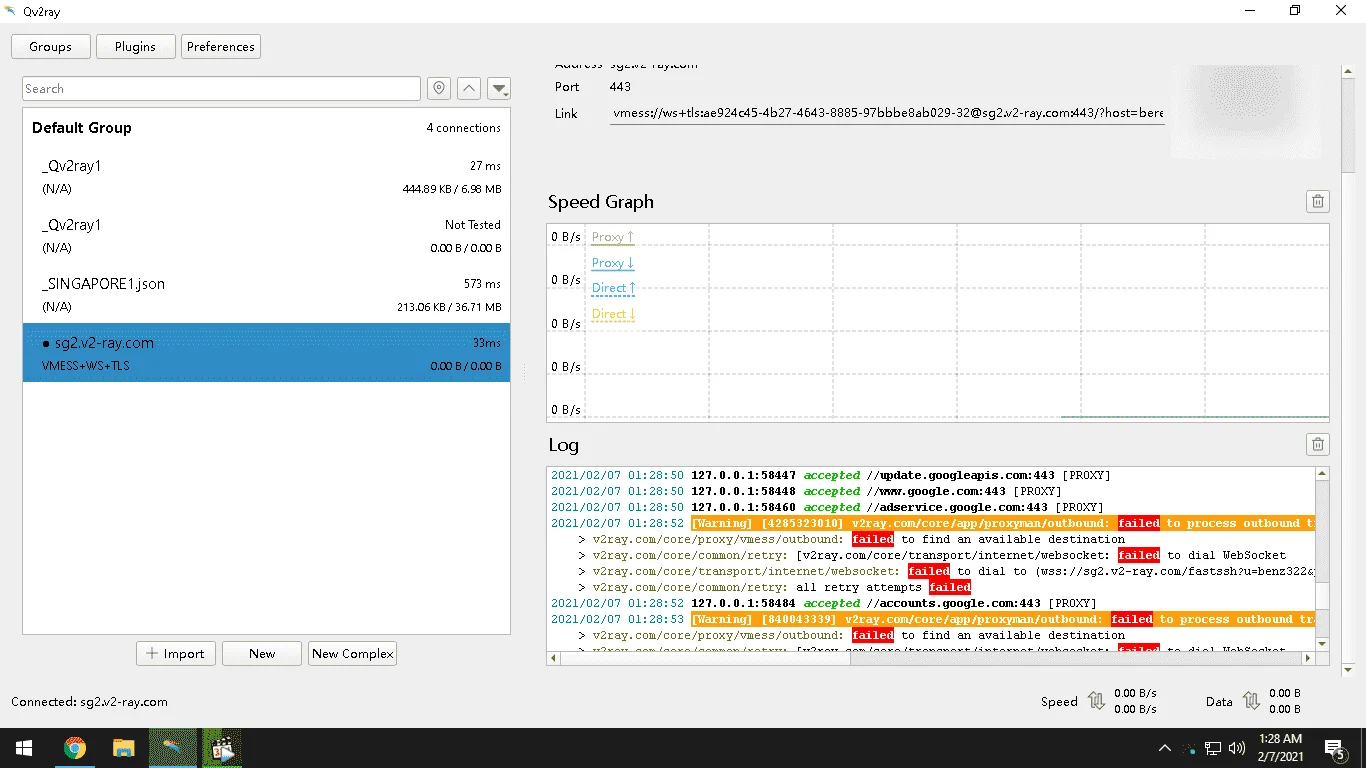
Task: Select the Default Group header
Action: pyautogui.click(x=266, y=127)
